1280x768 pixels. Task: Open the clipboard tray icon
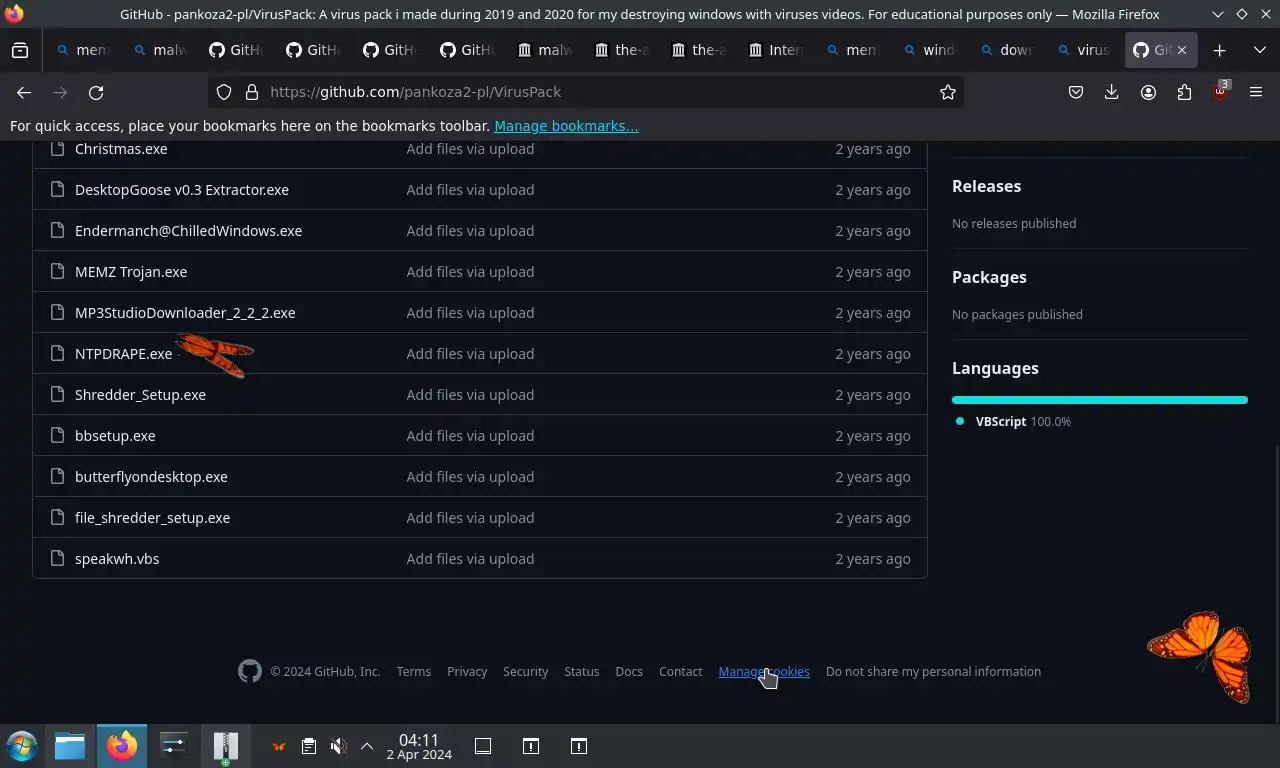coord(309,746)
